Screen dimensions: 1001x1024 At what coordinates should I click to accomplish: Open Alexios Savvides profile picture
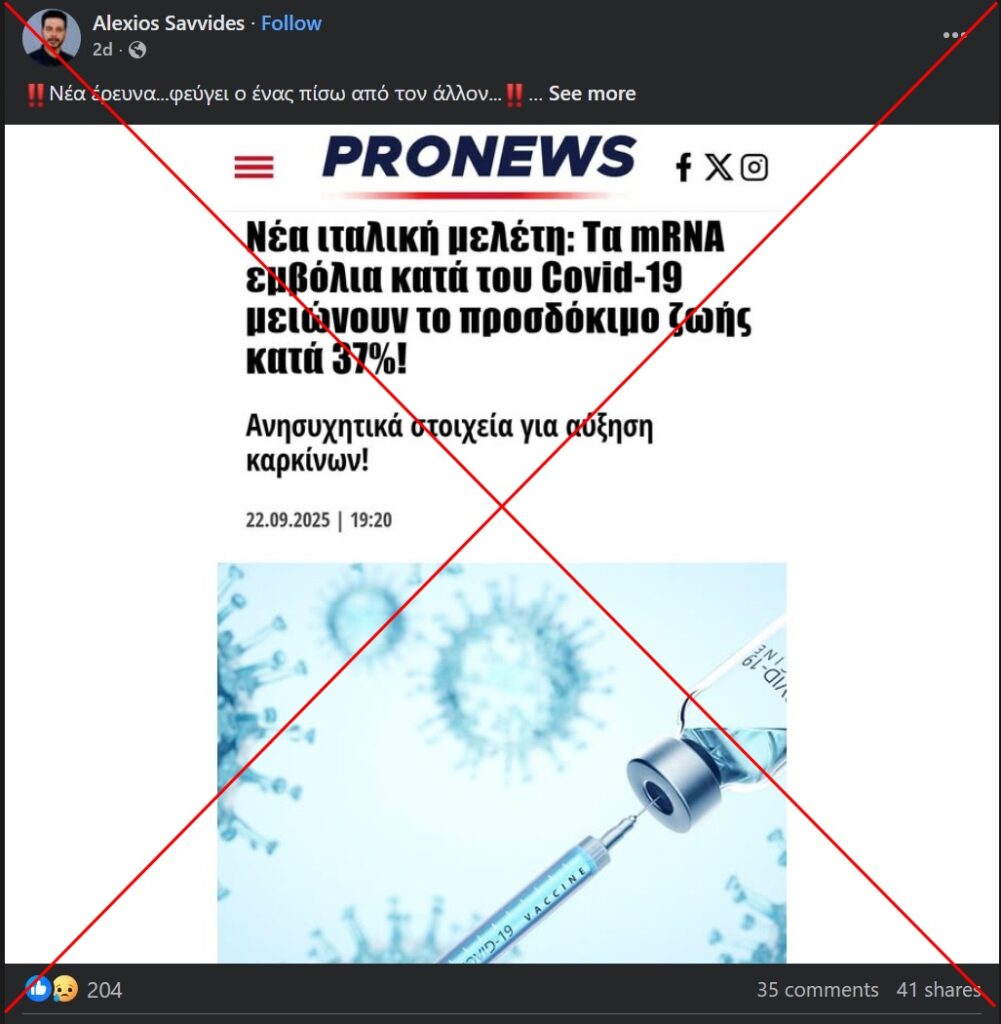click(51, 37)
